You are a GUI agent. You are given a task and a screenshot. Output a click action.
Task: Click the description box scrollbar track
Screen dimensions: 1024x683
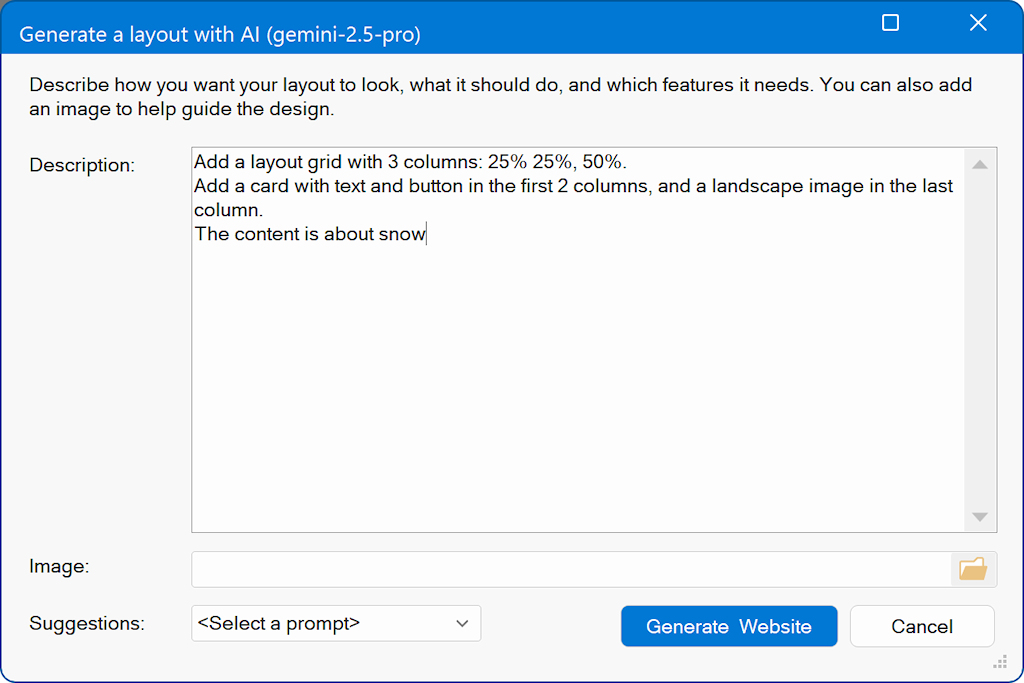(979, 340)
